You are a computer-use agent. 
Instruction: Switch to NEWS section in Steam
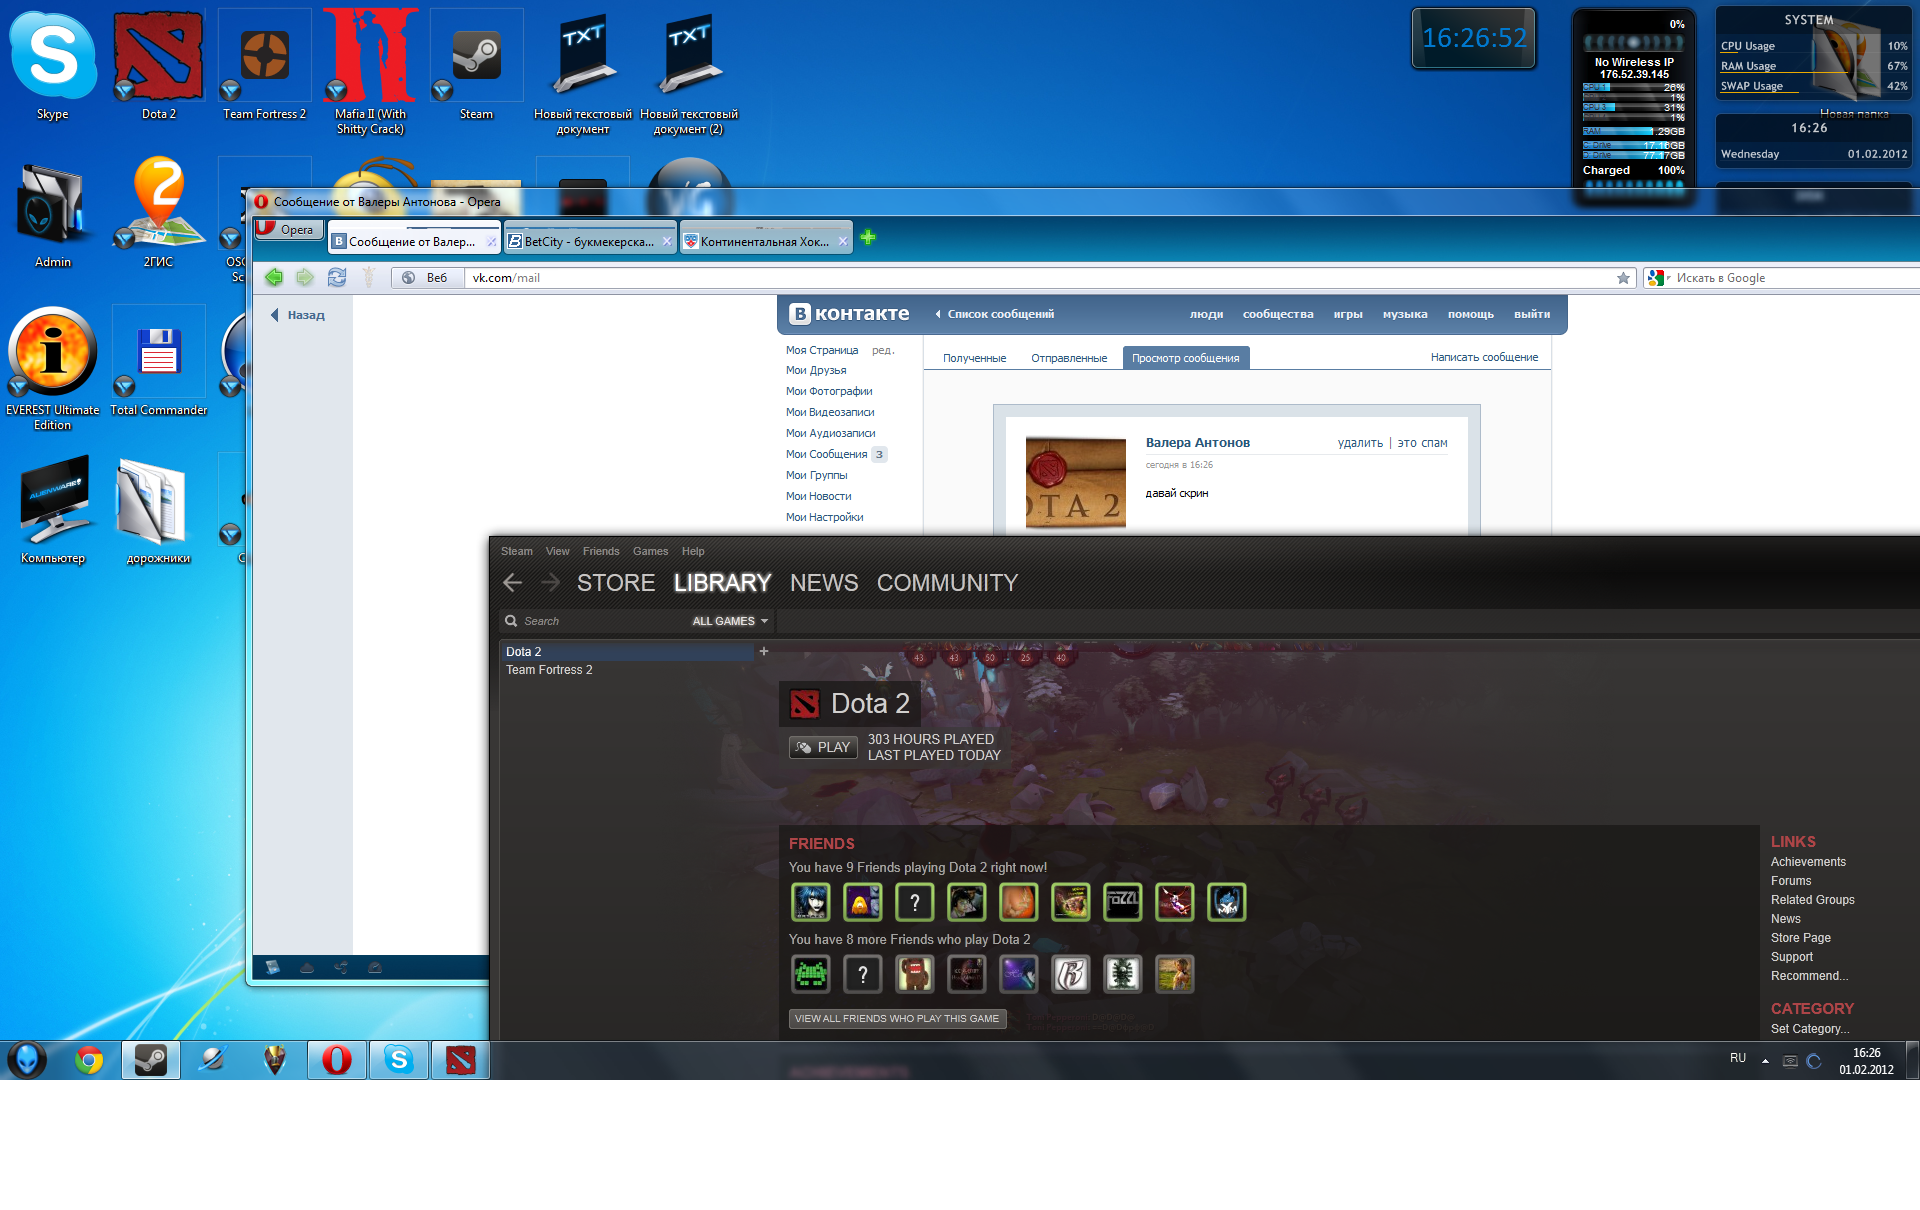(824, 583)
